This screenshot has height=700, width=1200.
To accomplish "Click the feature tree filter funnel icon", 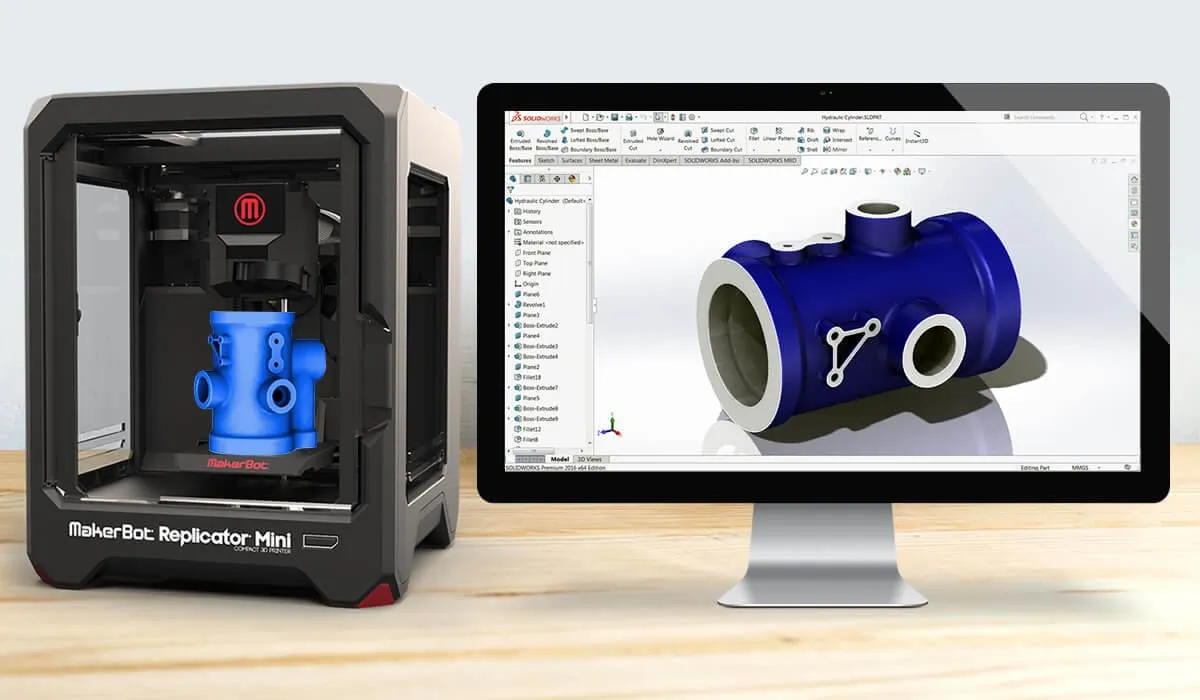I will tap(510, 190).
